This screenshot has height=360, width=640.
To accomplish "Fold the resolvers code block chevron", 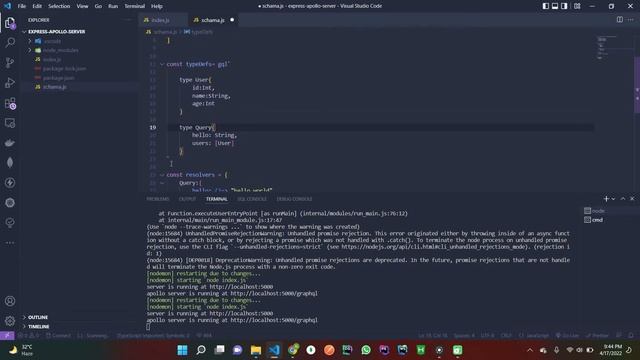I will pos(162,175).
